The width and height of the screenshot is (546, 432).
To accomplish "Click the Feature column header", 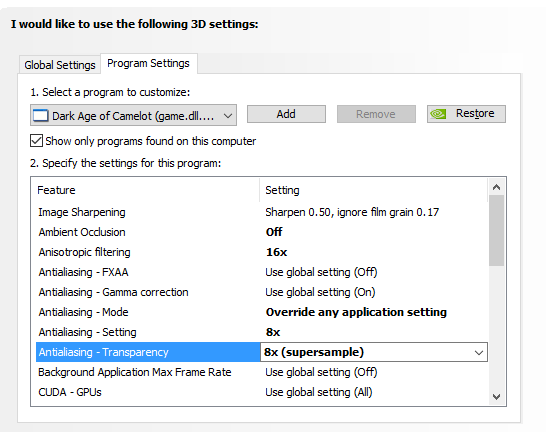I will (x=146, y=190).
